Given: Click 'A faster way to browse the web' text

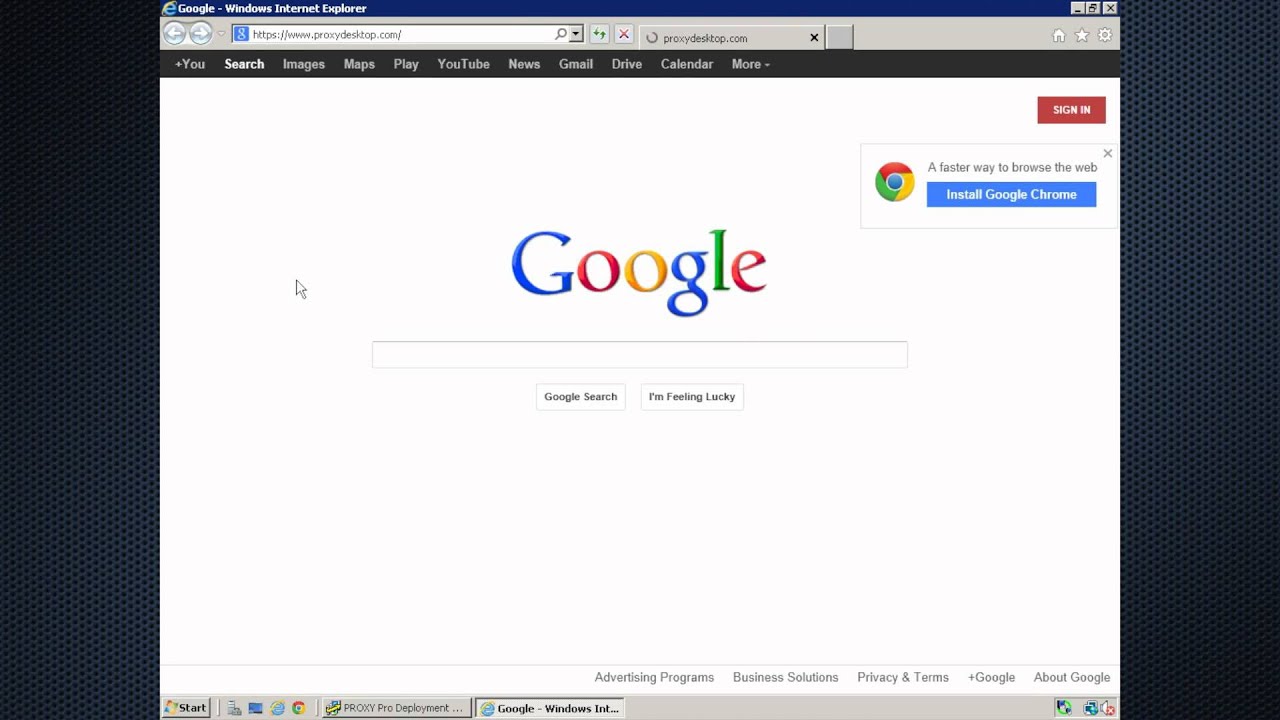Looking at the screenshot, I should [1012, 167].
